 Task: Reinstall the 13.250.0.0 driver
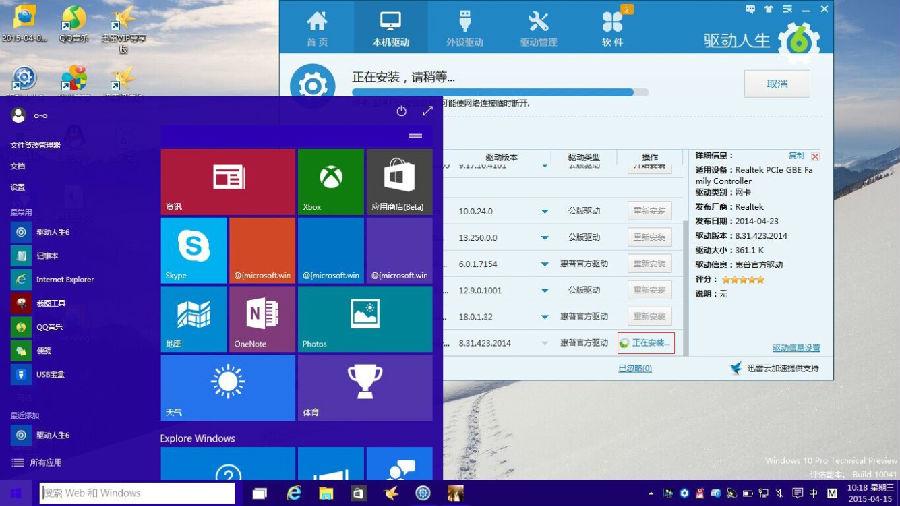649,237
